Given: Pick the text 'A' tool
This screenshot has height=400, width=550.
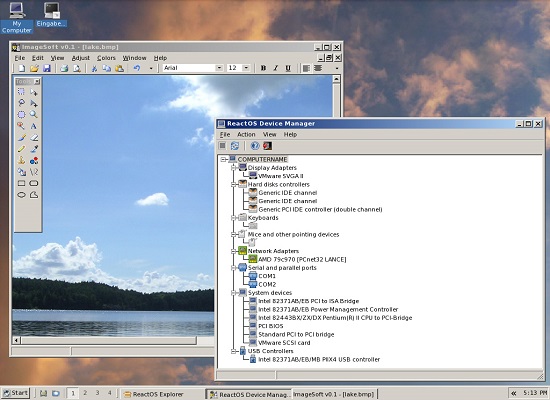Looking at the screenshot, I should [x=34, y=126].
